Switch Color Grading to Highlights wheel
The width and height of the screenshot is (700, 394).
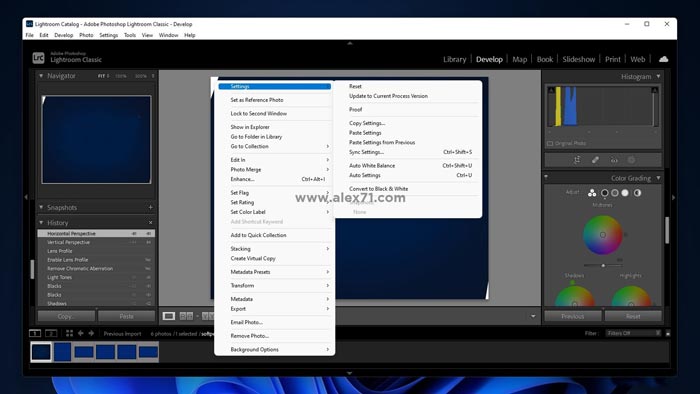[625, 193]
